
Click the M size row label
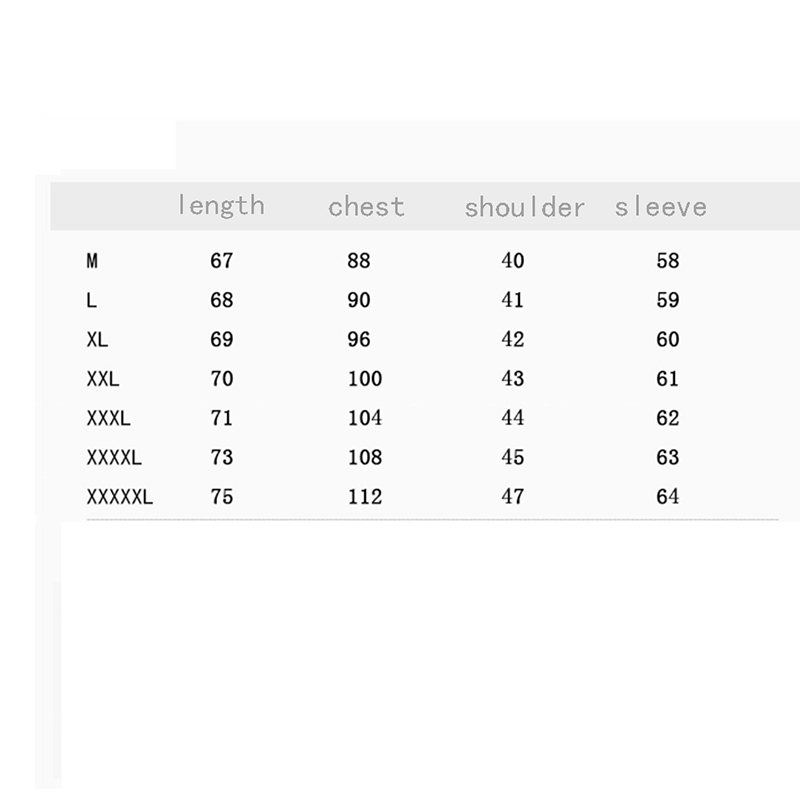(x=93, y=261)
